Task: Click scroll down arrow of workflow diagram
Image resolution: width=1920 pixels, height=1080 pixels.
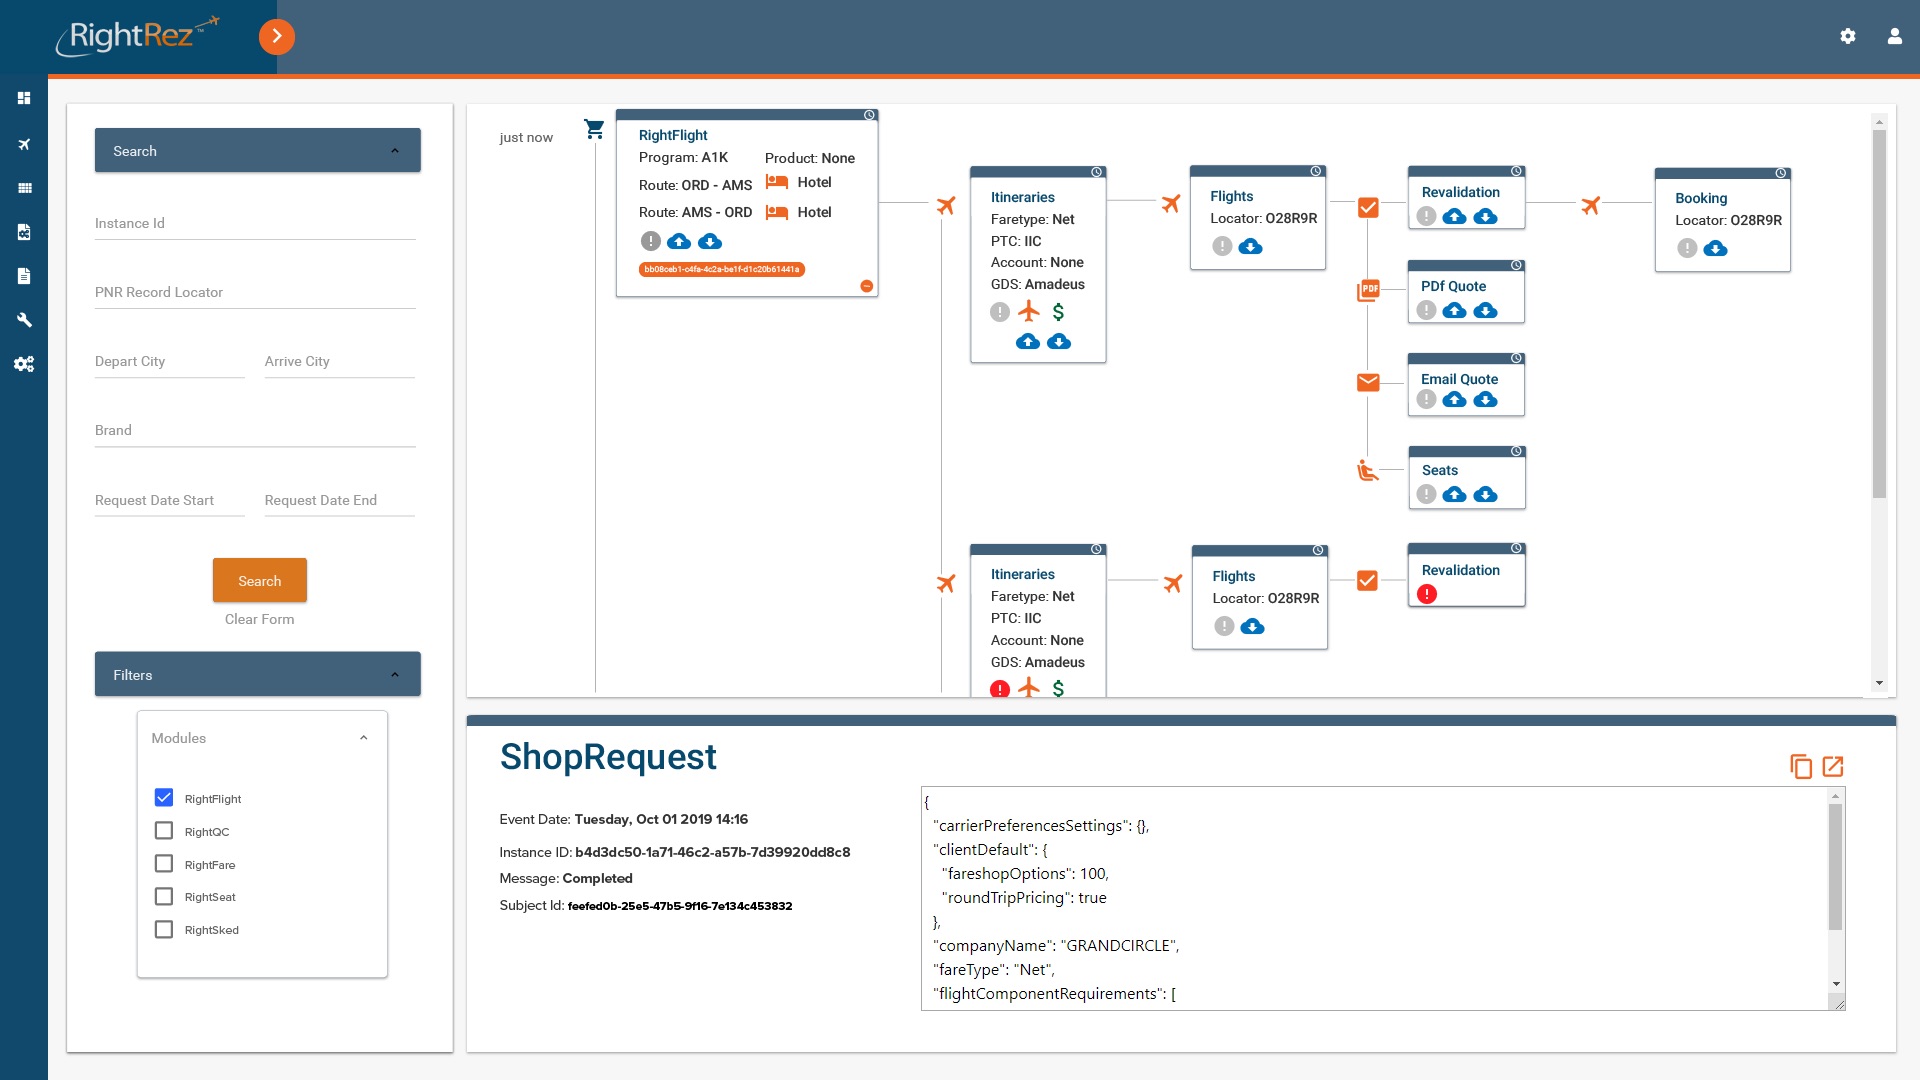Action: pyautogui.click(x=1880, y=683)
